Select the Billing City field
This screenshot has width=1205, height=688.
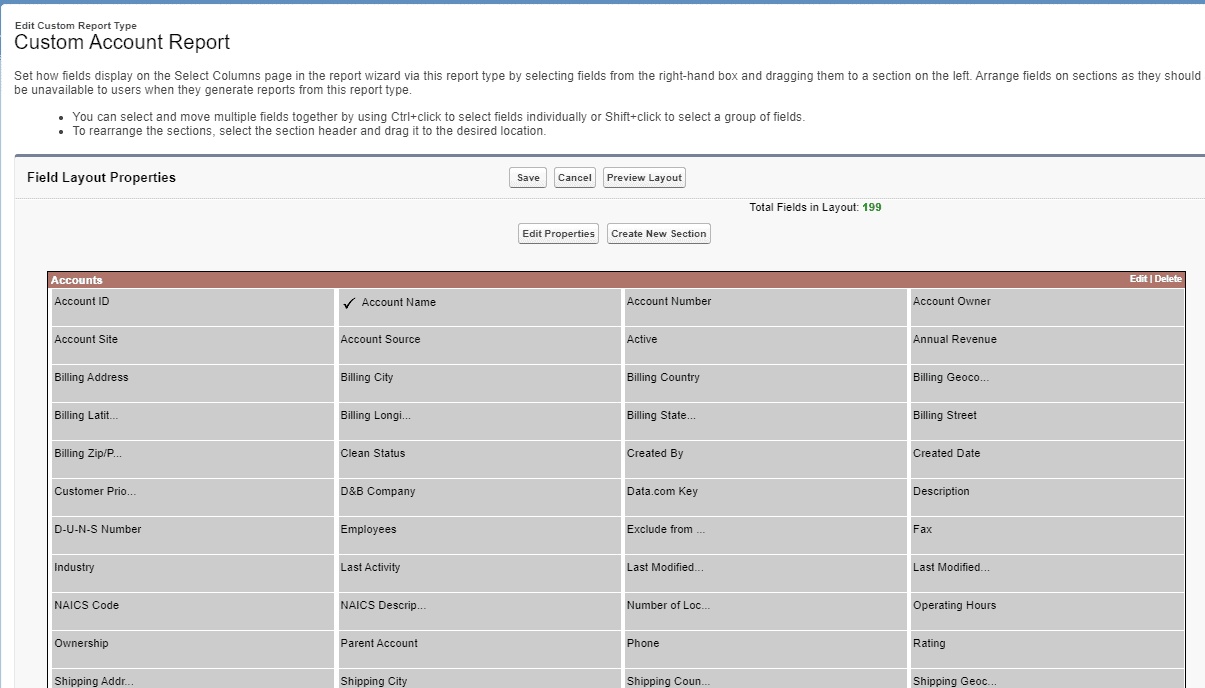coord(480,383)
